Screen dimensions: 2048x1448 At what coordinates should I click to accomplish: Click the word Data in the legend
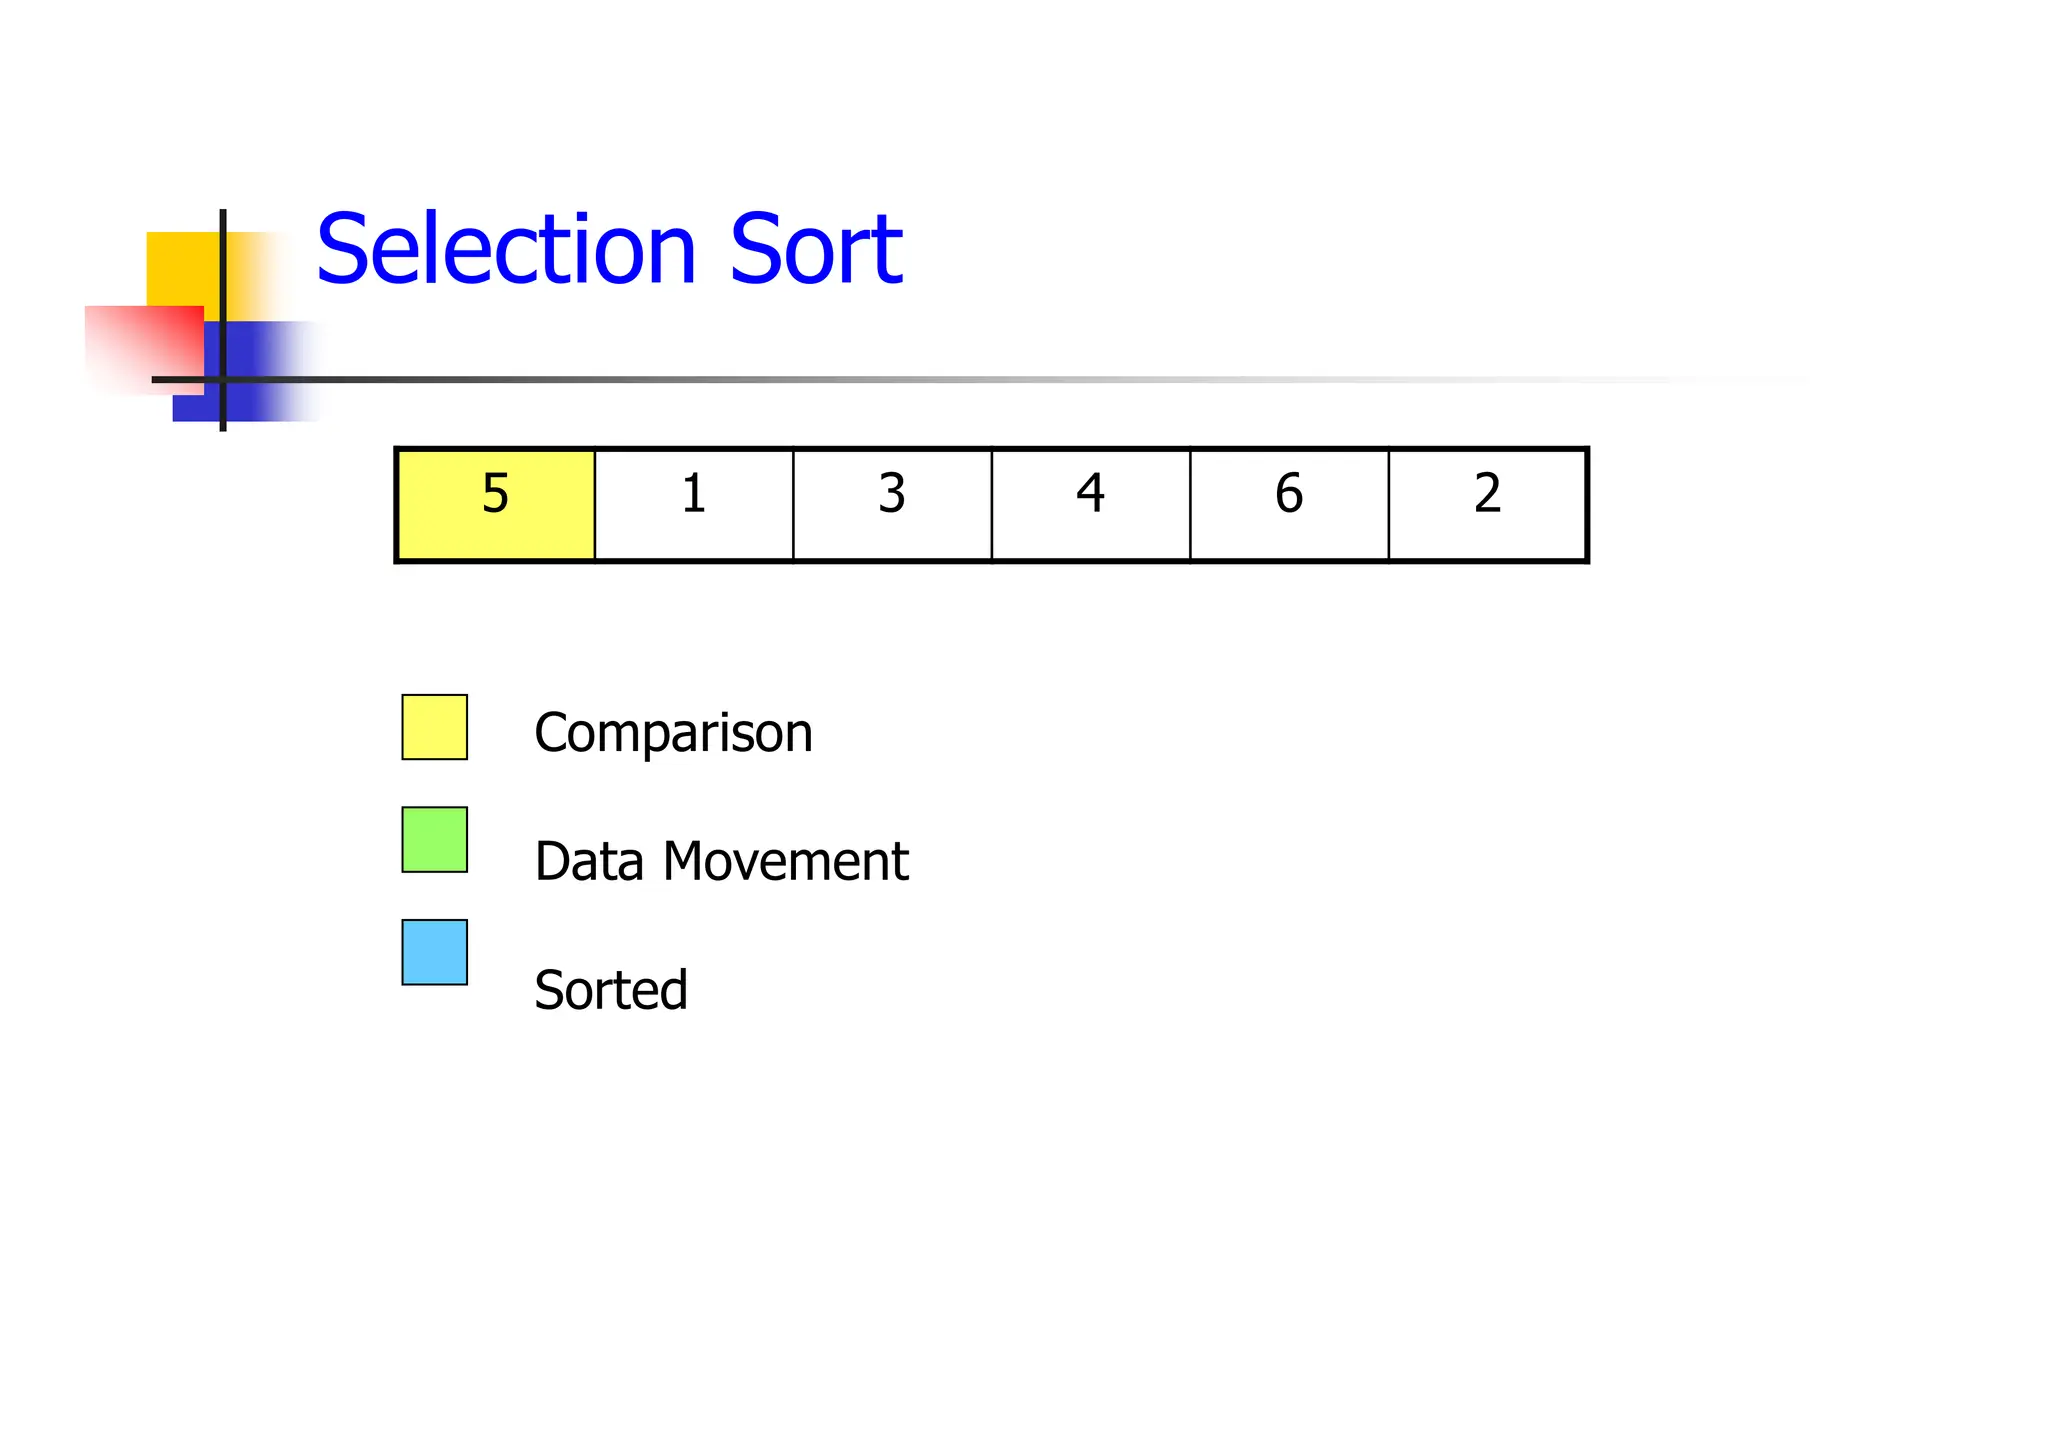tap(589, 861)
